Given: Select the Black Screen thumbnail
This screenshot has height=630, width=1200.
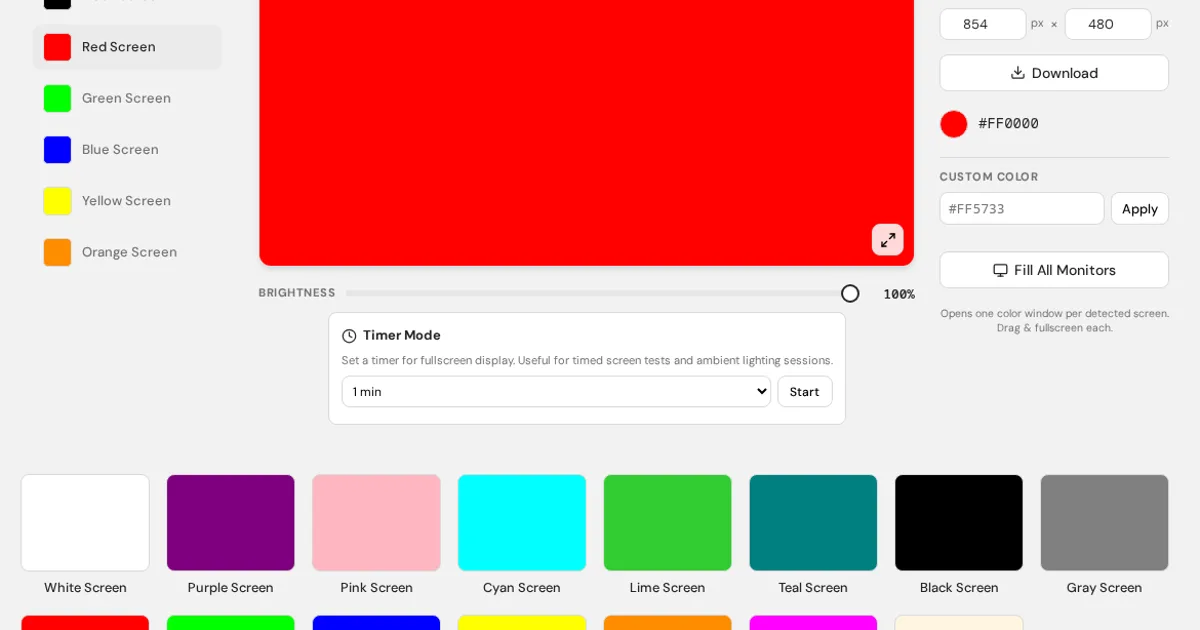Looking at the screenshot, I should (x=959, y=523).
